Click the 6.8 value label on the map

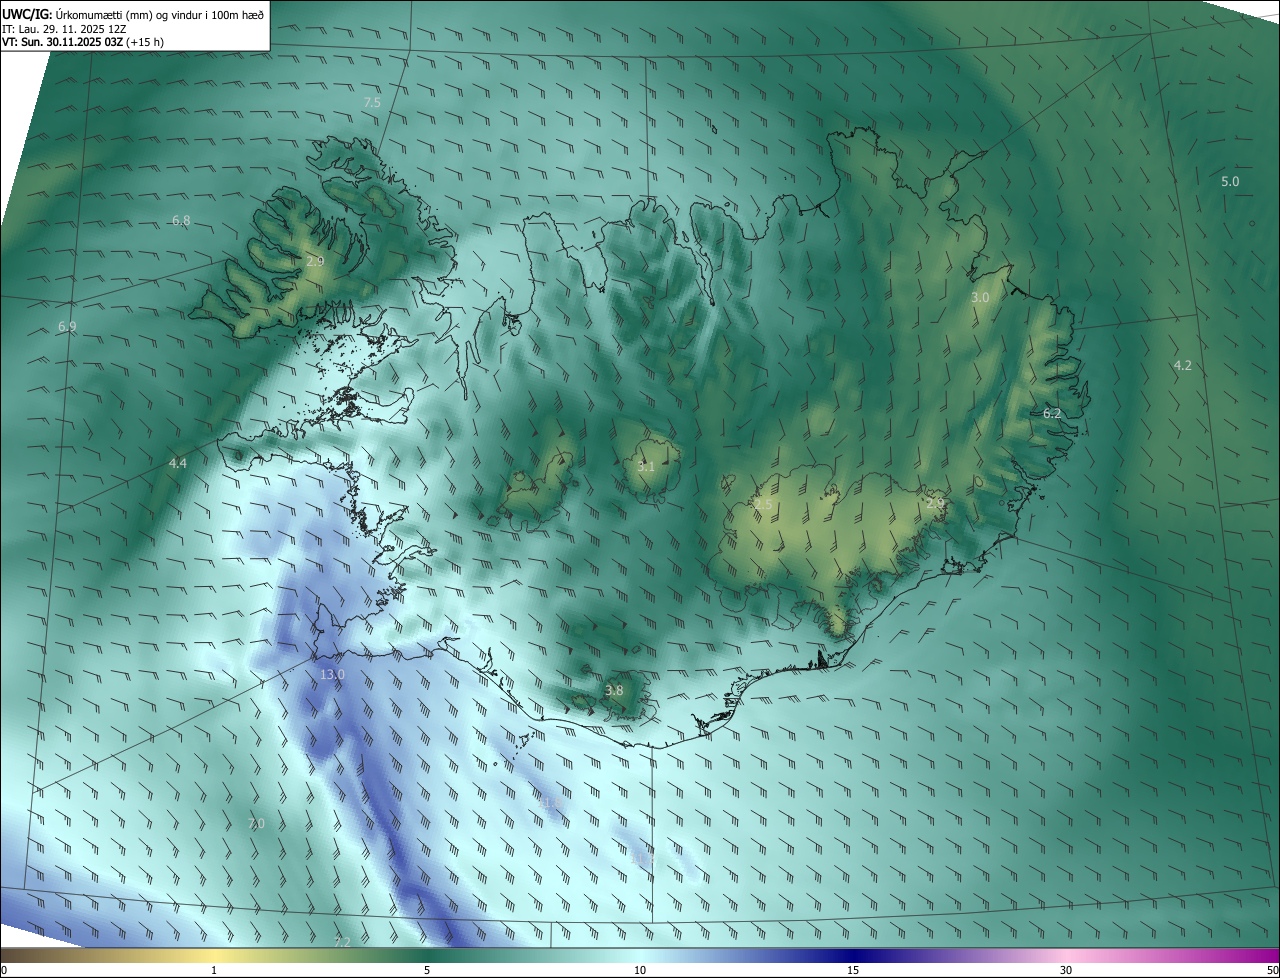181,220
